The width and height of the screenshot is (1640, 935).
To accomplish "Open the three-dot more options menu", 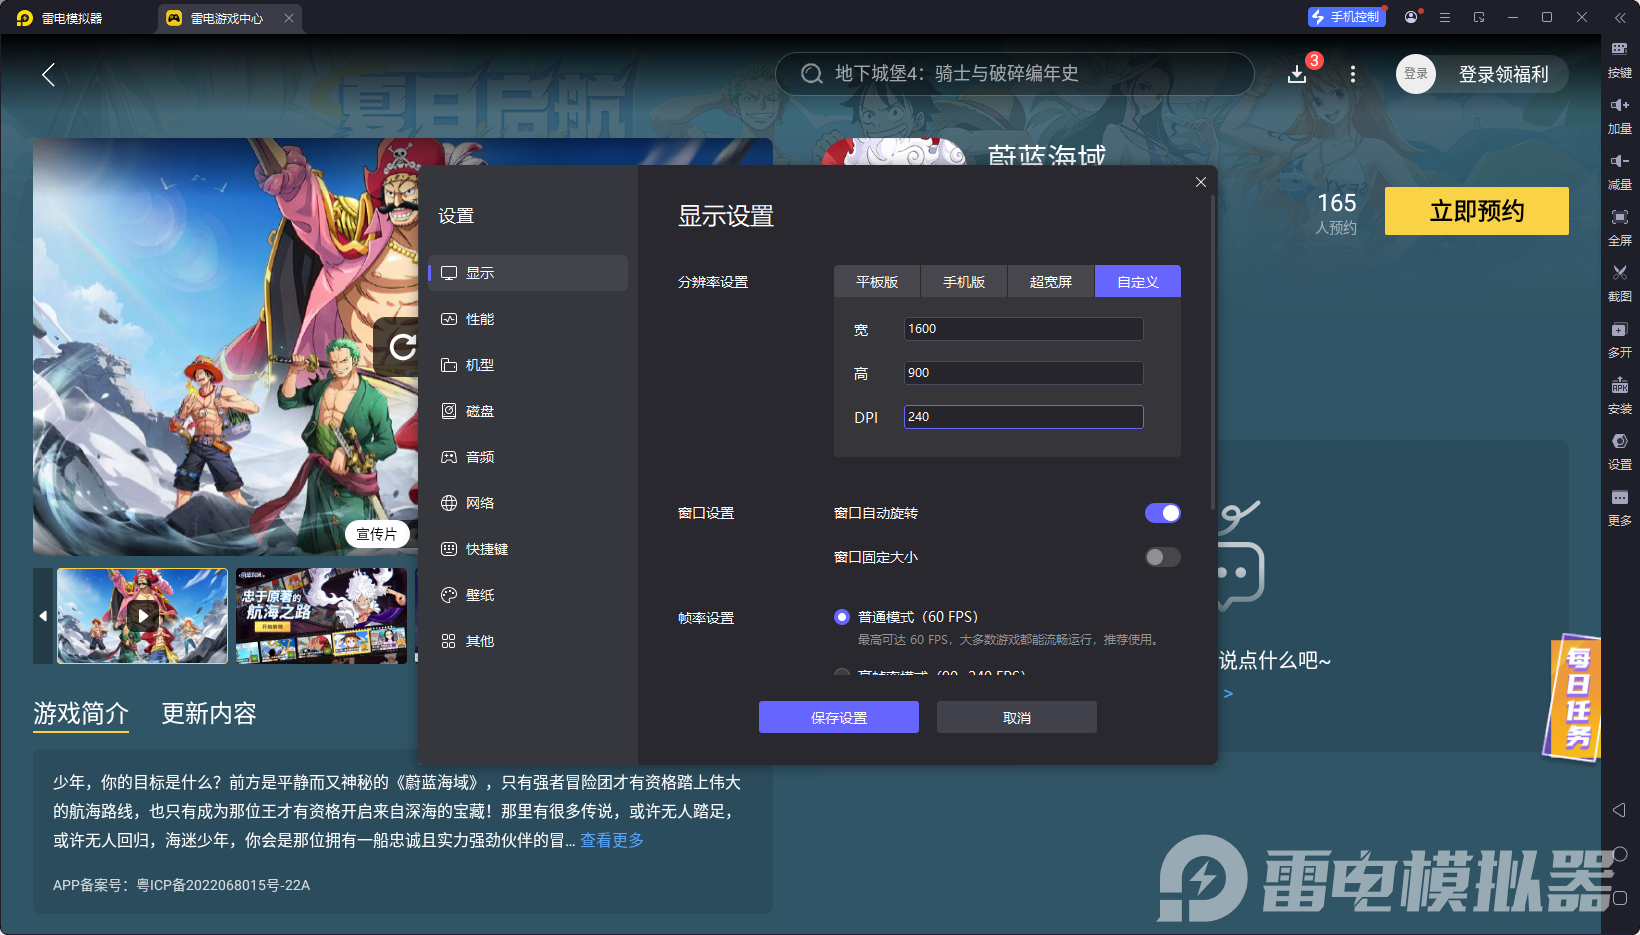I will point(1353,74).
